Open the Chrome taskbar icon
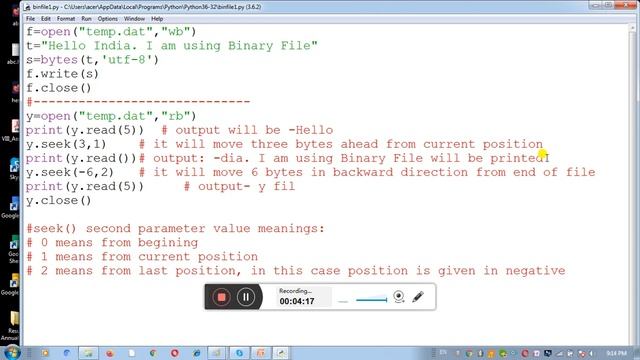Viewport: 640px width, 360px height. 153,353
